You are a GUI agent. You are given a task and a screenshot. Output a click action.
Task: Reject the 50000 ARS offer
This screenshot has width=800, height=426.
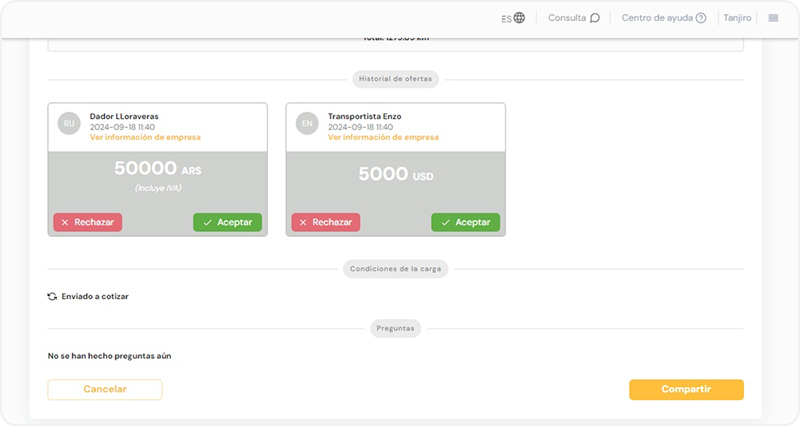[88, 222]
